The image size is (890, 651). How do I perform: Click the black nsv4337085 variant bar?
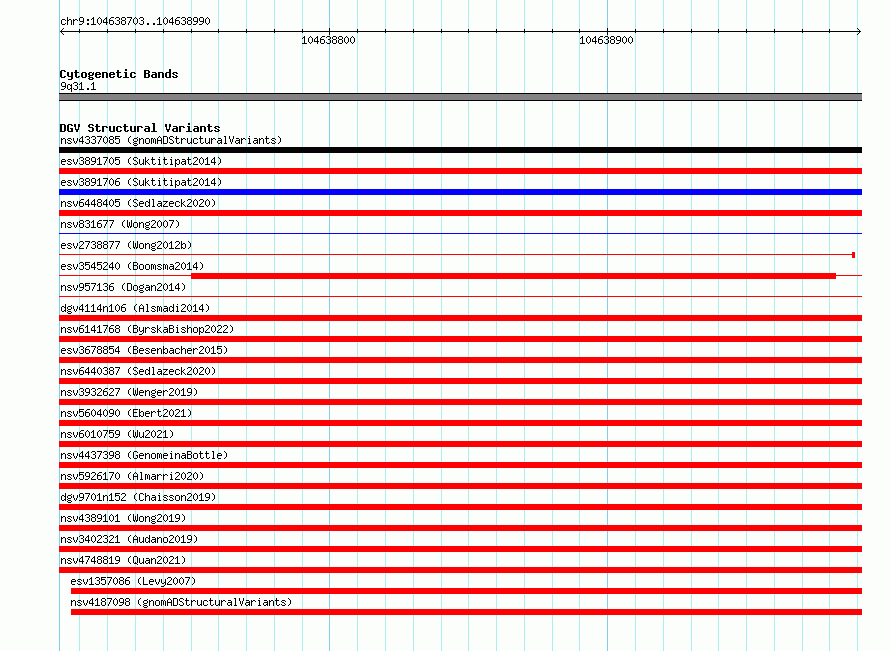pyautogui.click(x=460, y=150)
